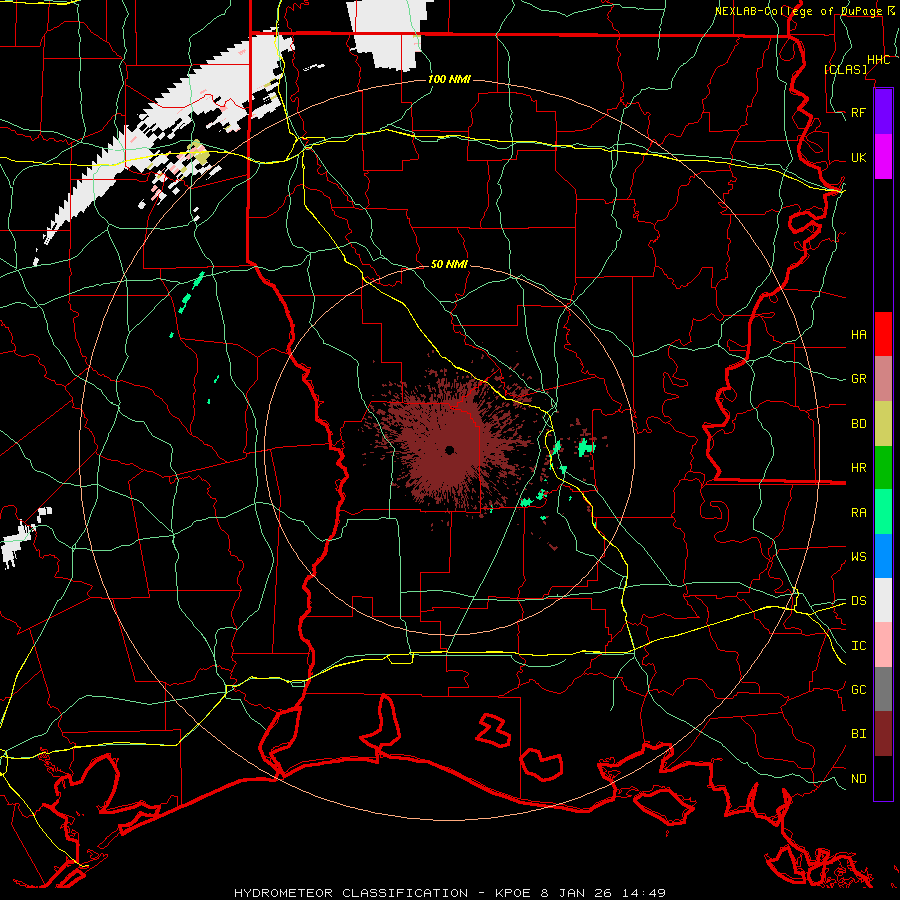Click the GC gray legend swatch
This screenshot has height=900, width=900.
[883, 689]
